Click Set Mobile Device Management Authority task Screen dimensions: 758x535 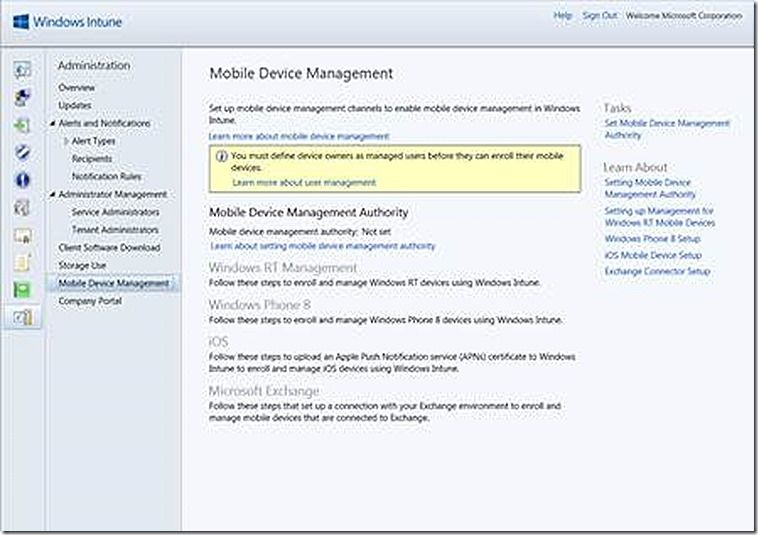pyautogui.click(x=667, y=129)
